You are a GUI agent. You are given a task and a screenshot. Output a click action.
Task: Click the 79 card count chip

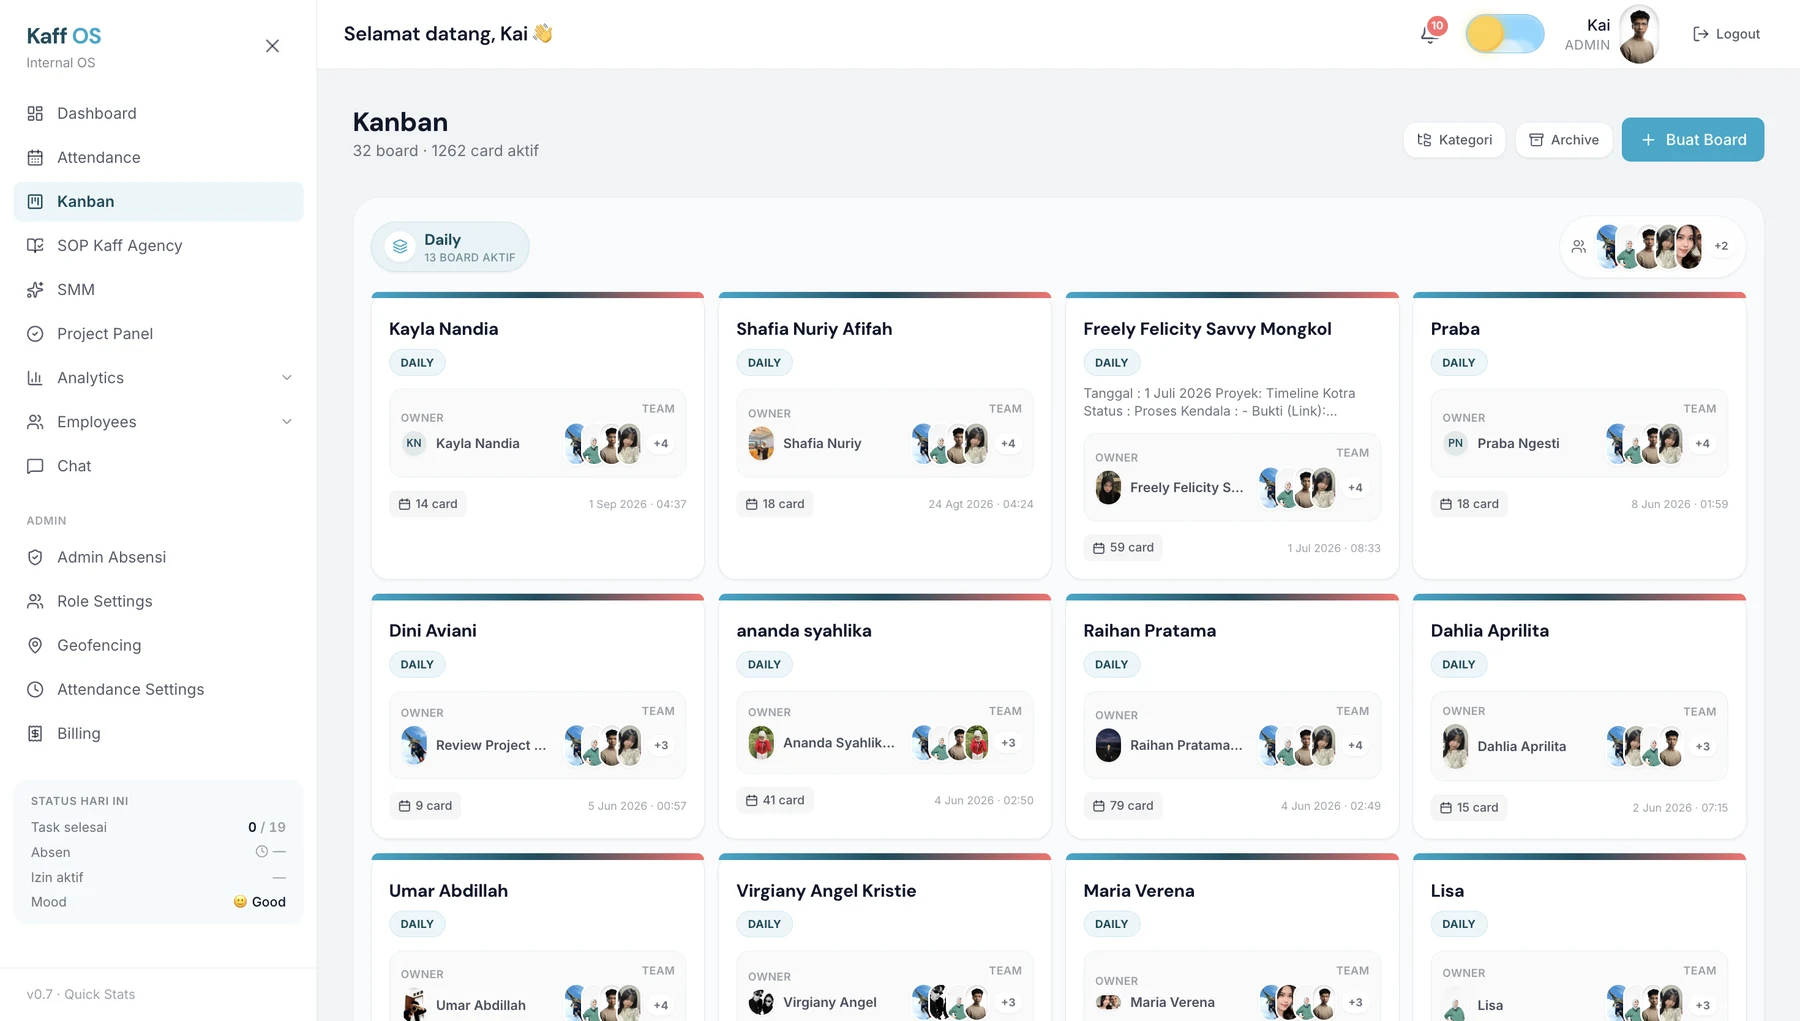click(1123, 805)
